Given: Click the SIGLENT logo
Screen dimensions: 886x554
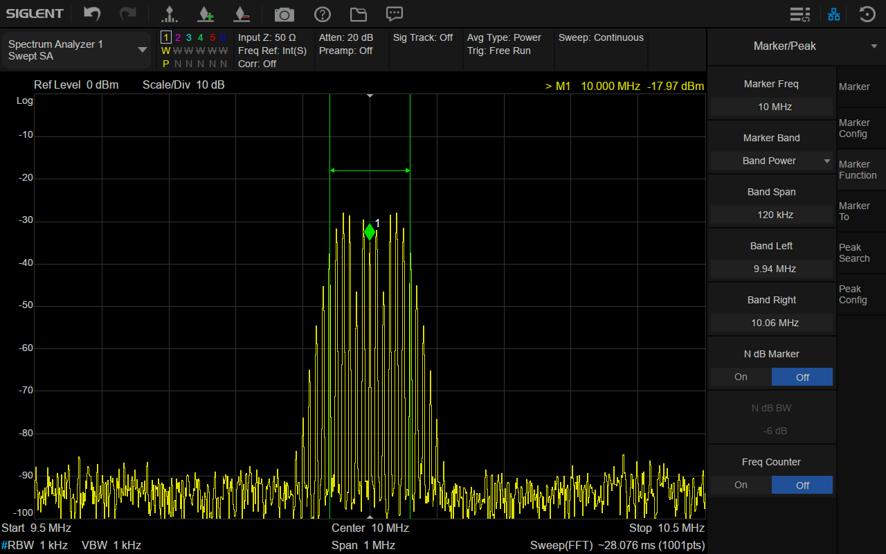Looking at the screenshot, I should (x=34, y=14).
